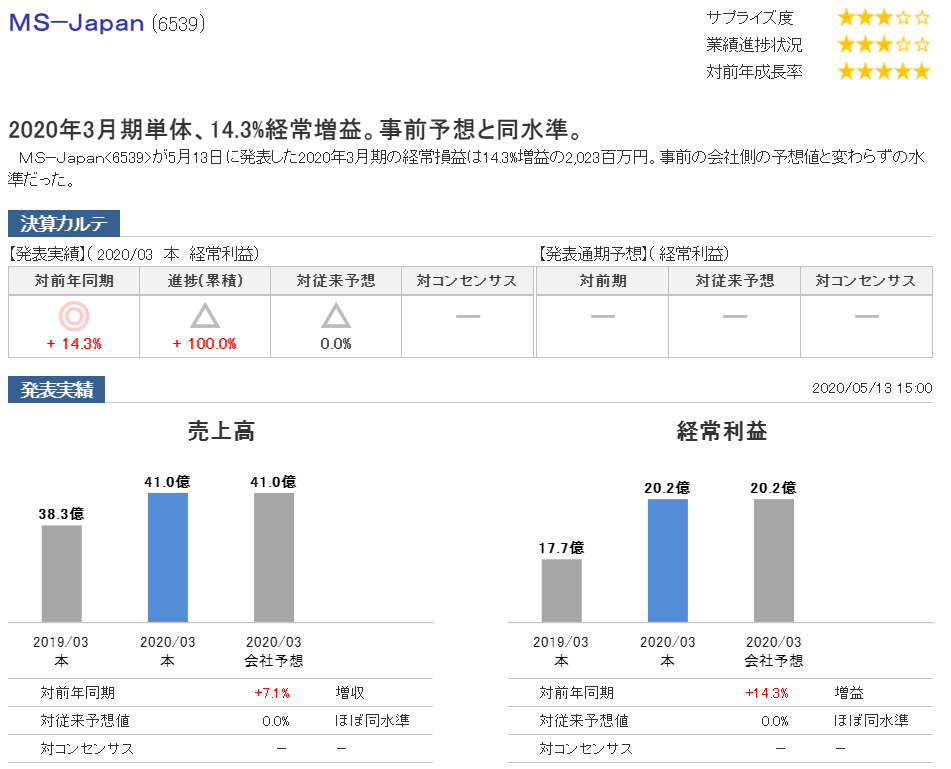This screenshot has height=769, width=951.
Task: Click the 対前年同期 column header in 決算カルテ
Action: [74, 281]
